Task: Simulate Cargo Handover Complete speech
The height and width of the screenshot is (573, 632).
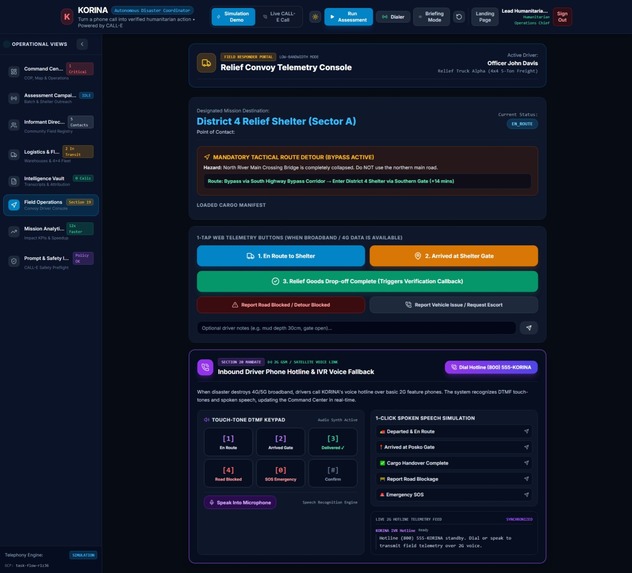Action: point(454,463)
